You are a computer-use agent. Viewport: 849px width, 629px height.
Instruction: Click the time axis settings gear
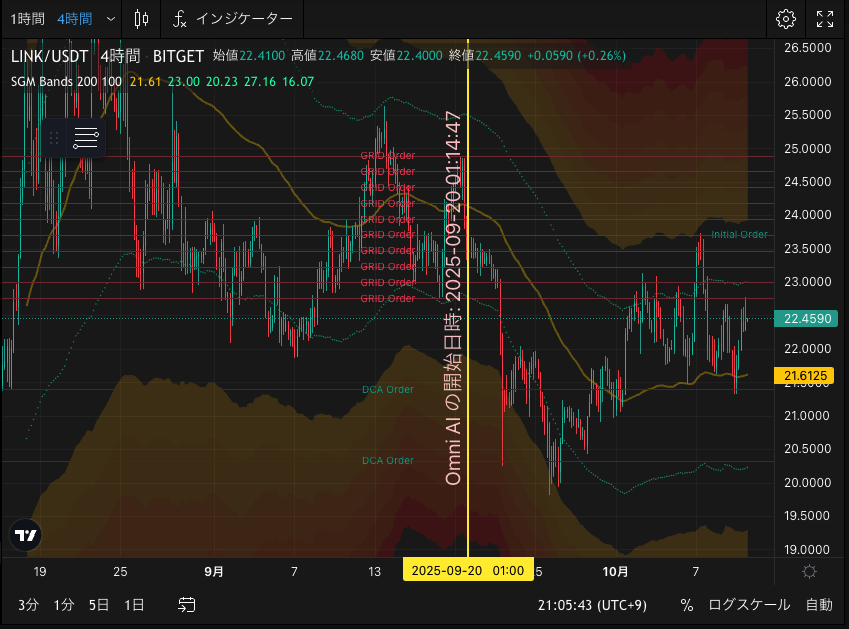click(809, 571)
